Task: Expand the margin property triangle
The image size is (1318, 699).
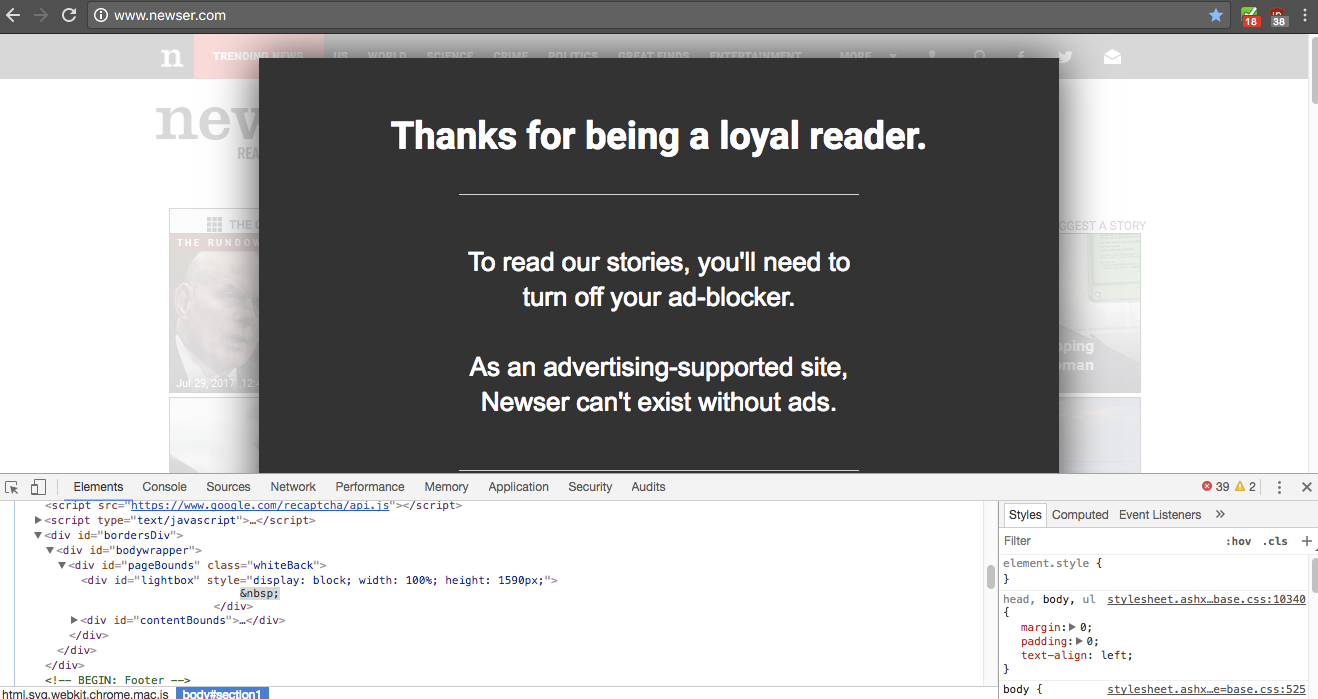Action: [x=1073, y=627]
